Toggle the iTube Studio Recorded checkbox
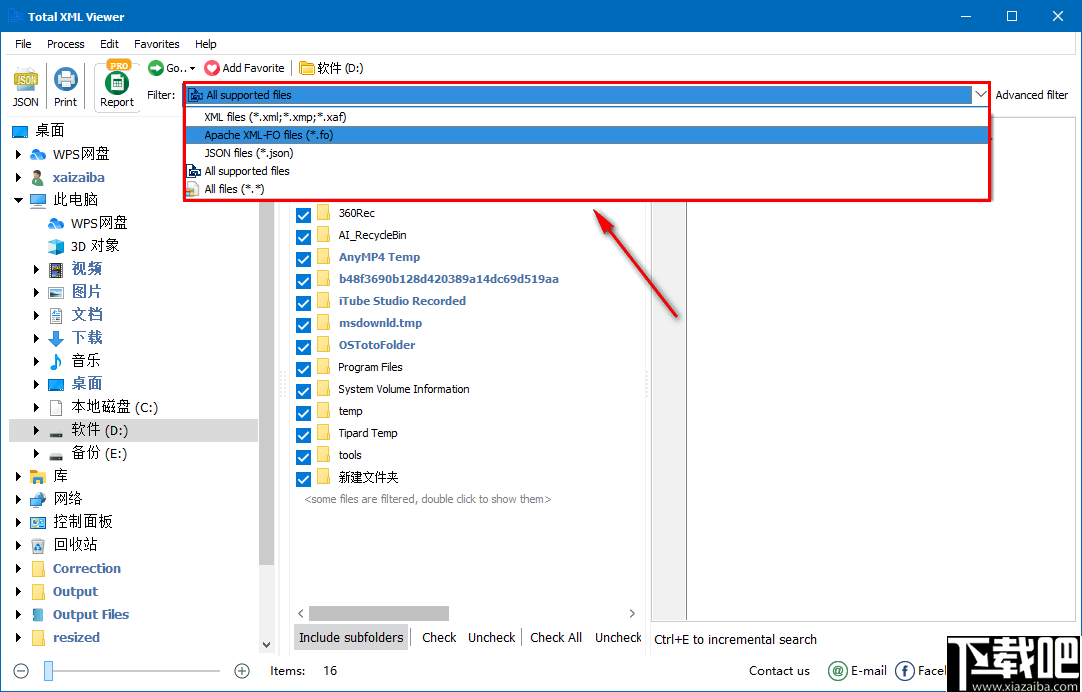 point(303,303)
